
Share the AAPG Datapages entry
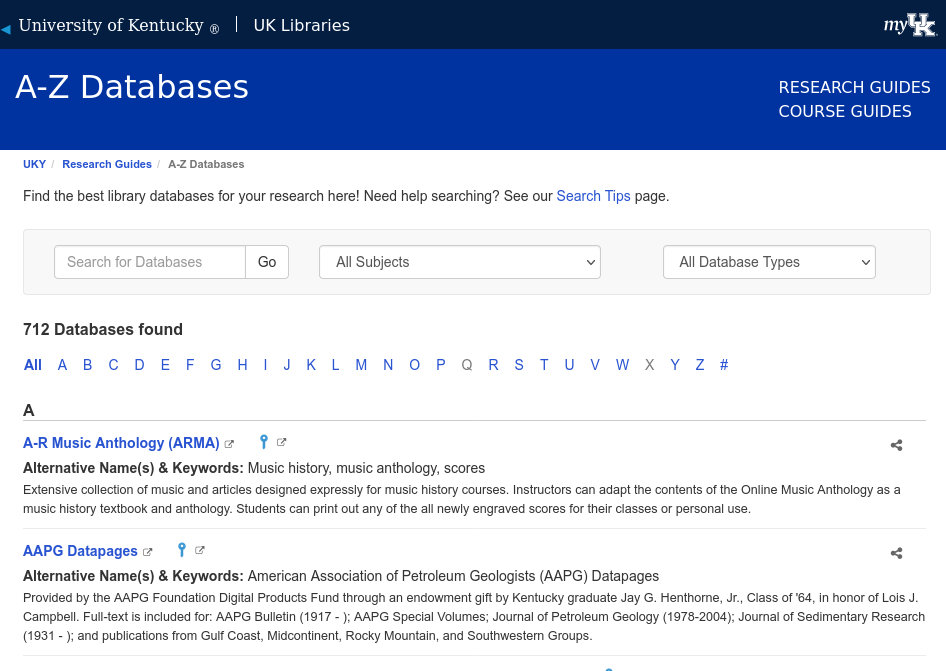coord(897,553)
